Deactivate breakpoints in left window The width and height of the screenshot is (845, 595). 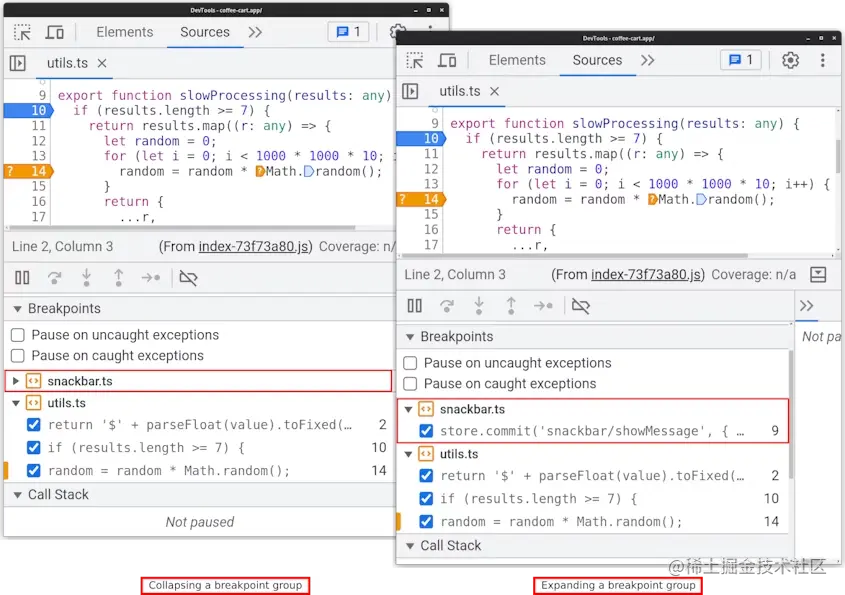[188, 278]
